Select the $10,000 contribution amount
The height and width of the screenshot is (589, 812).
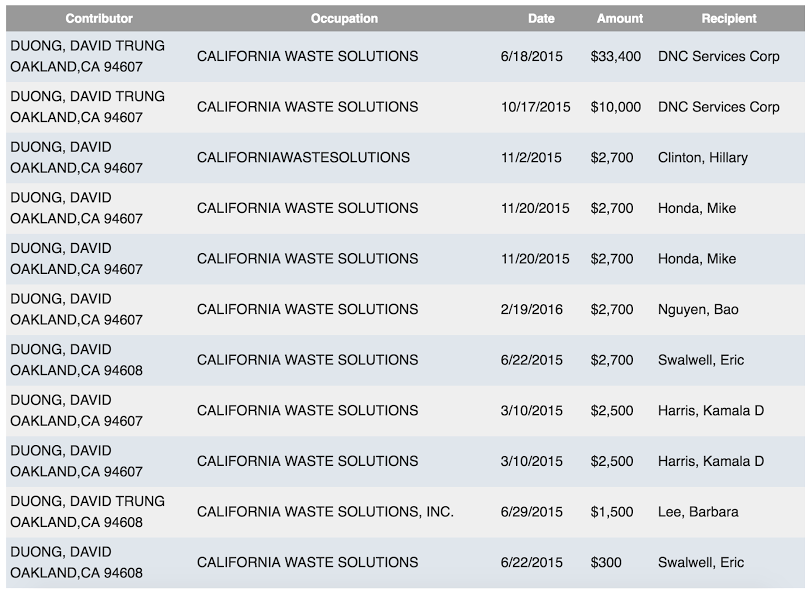[616, 107]
